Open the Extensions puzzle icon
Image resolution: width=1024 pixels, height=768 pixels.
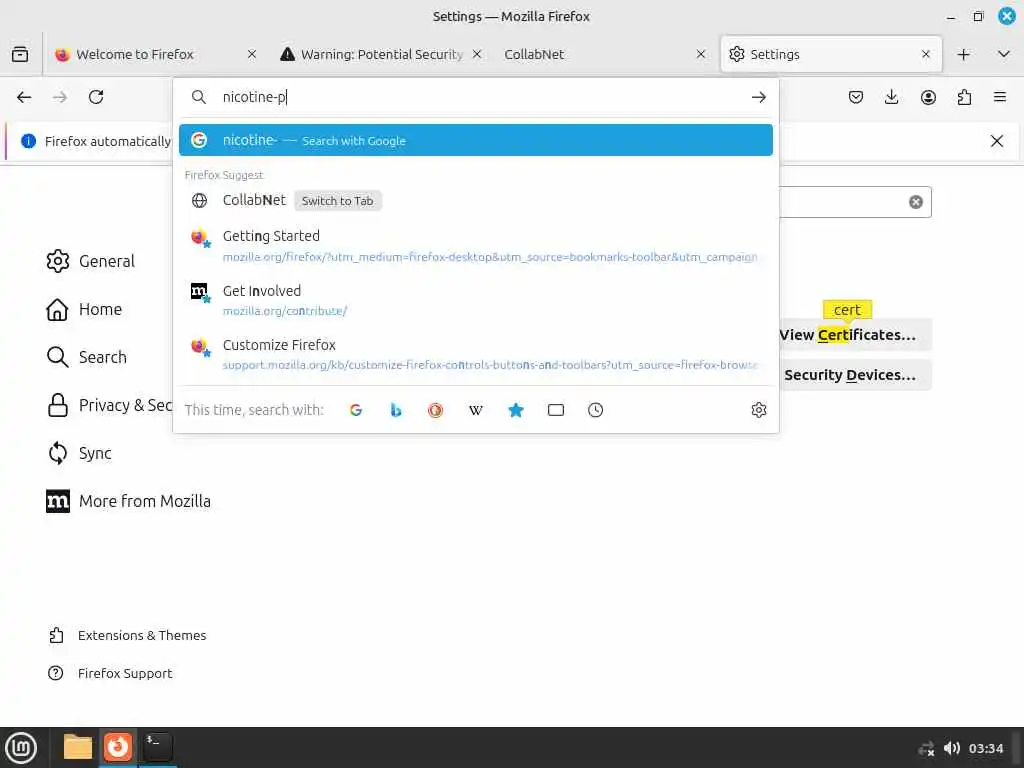click(x=964, y=97)
